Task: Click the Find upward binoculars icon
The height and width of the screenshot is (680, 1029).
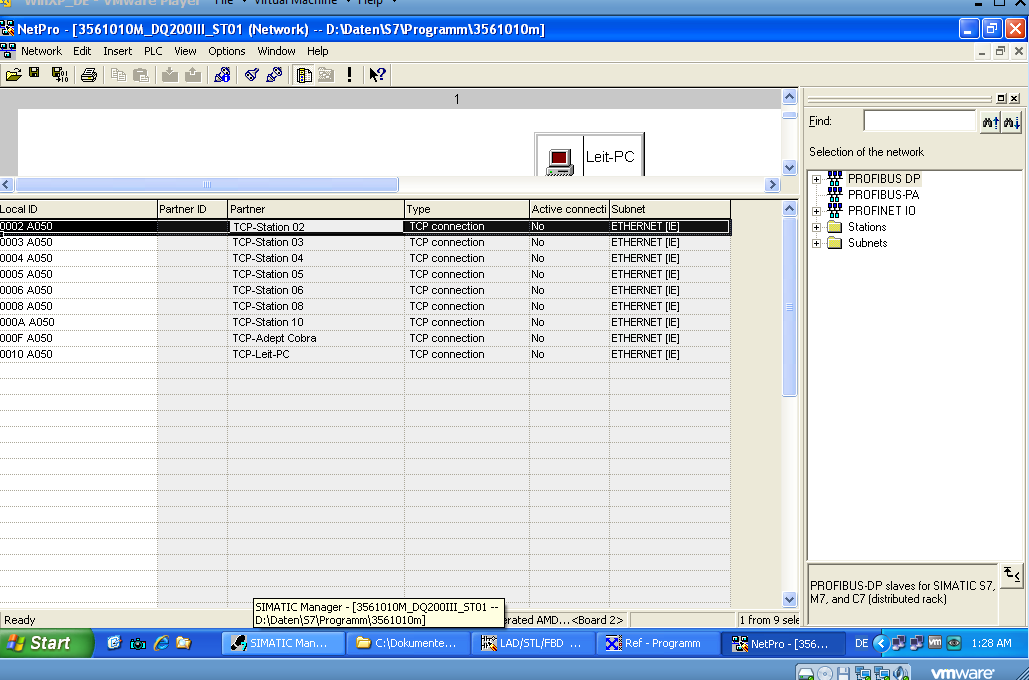Action: (x=990, y=122)
